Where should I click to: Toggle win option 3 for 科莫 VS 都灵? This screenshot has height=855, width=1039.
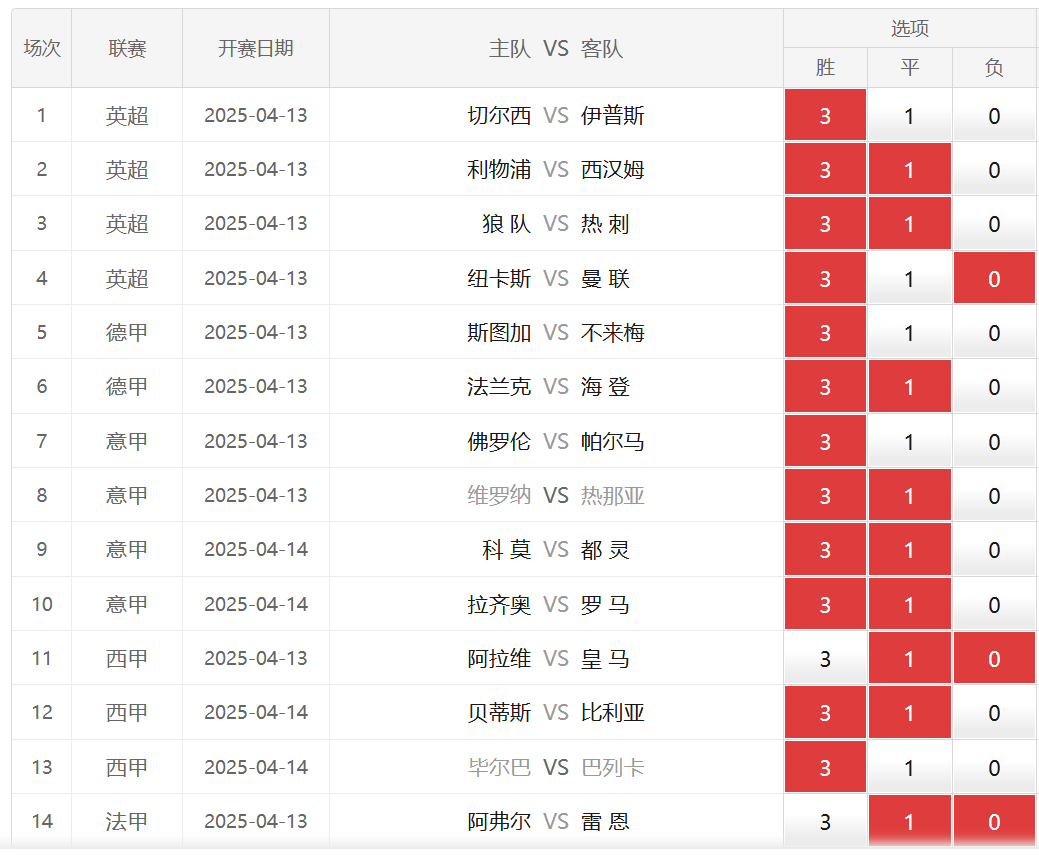click(x=825, y=550)
